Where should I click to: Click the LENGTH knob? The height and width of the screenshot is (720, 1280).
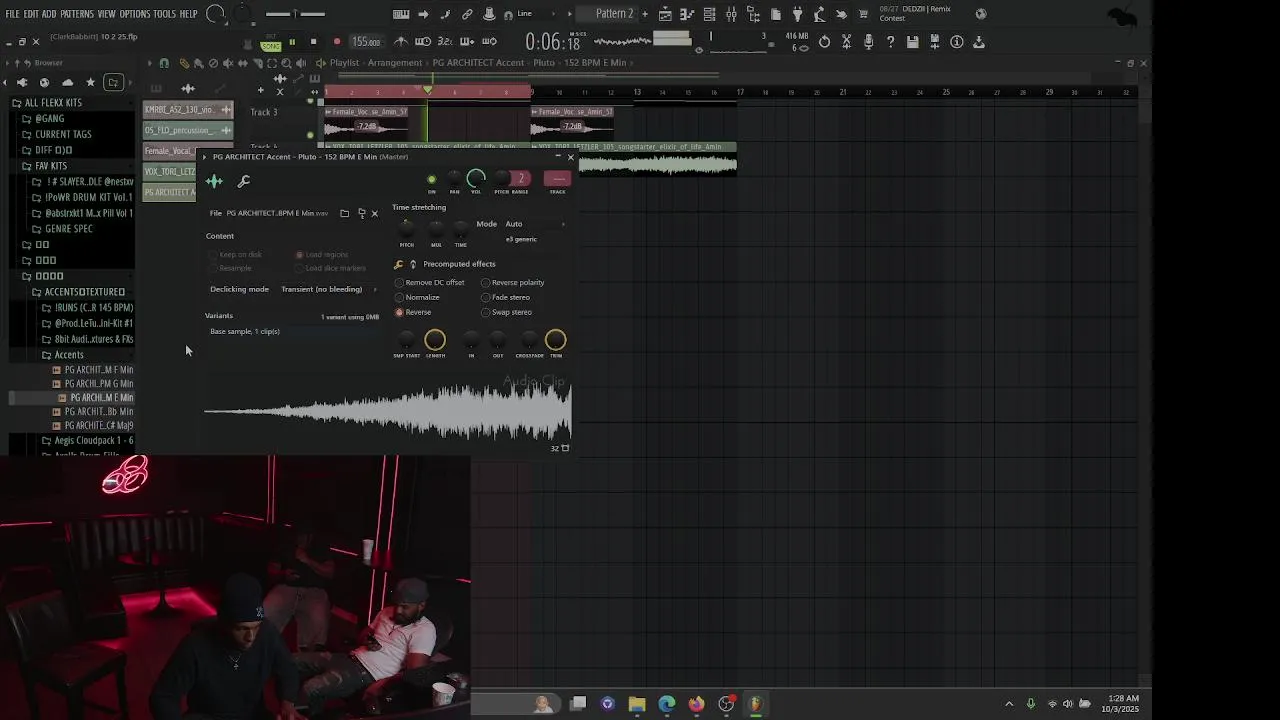click(x=435, y=341)
